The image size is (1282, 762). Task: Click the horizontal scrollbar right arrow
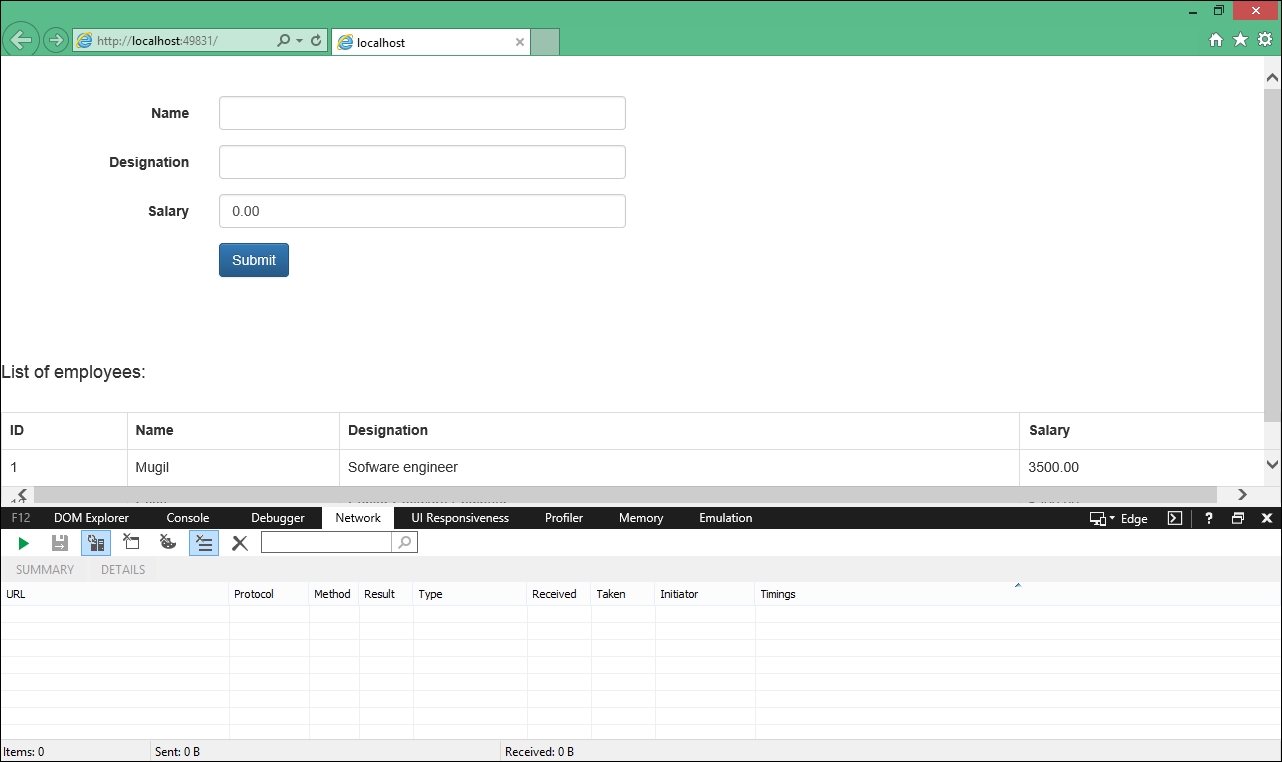tap(1243, 495)
